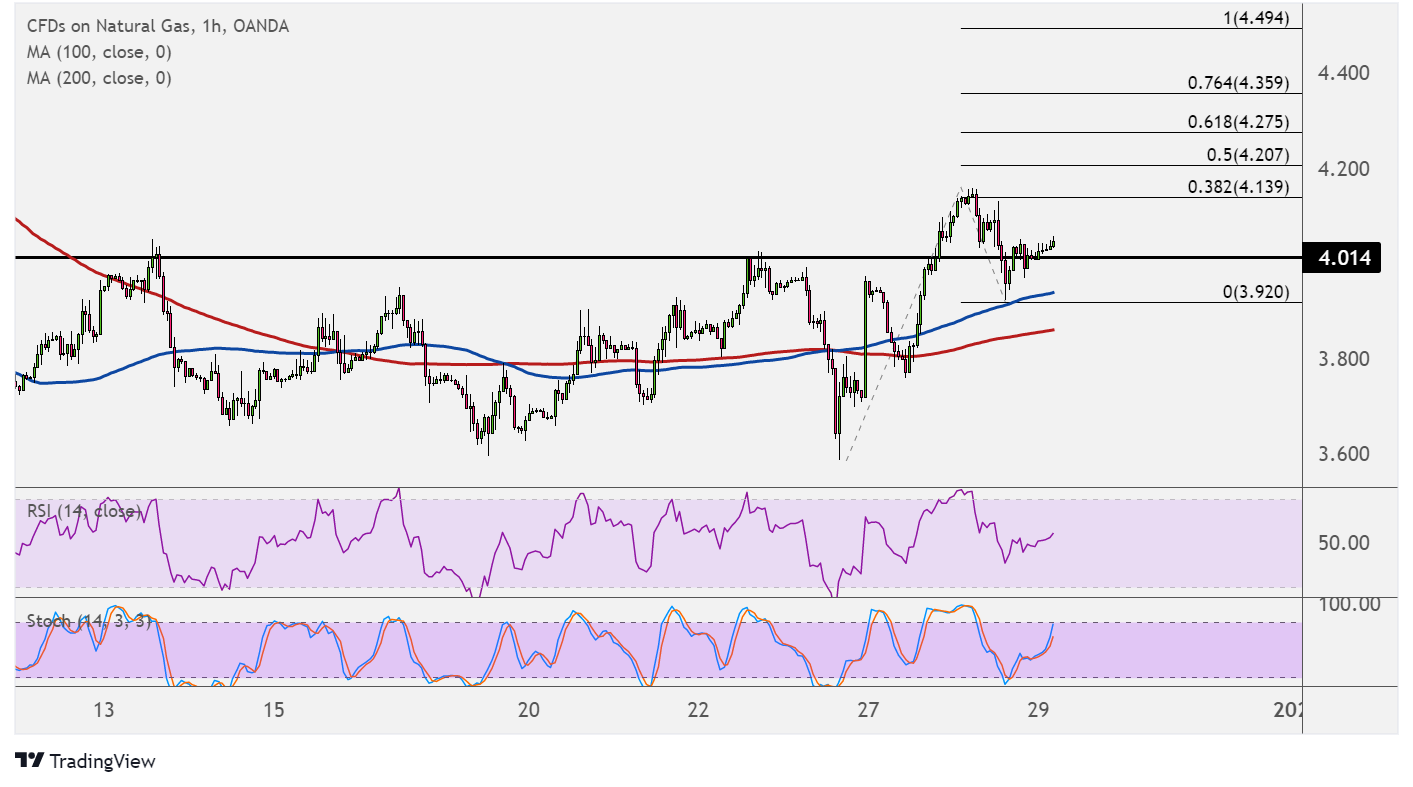Click the "Stoch (14, 3, 3)" indicator label
Viewport: 1413px width, 787px height.
click(x=89, y=621)
